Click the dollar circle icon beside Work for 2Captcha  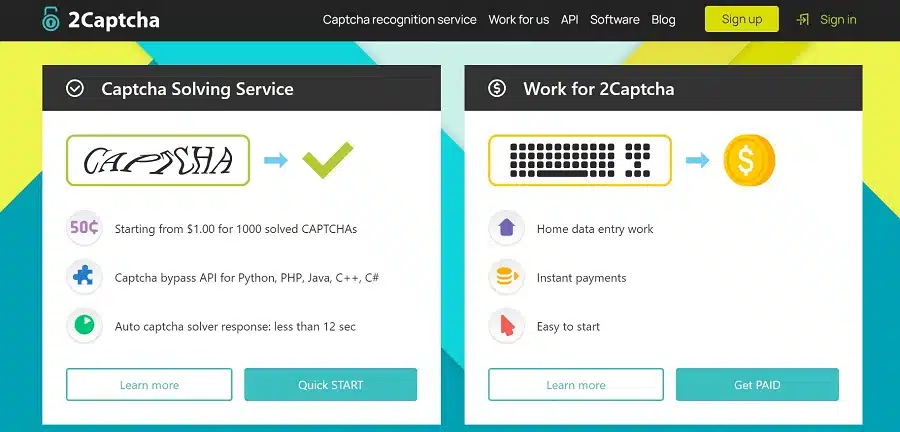(x=497, y=89)
